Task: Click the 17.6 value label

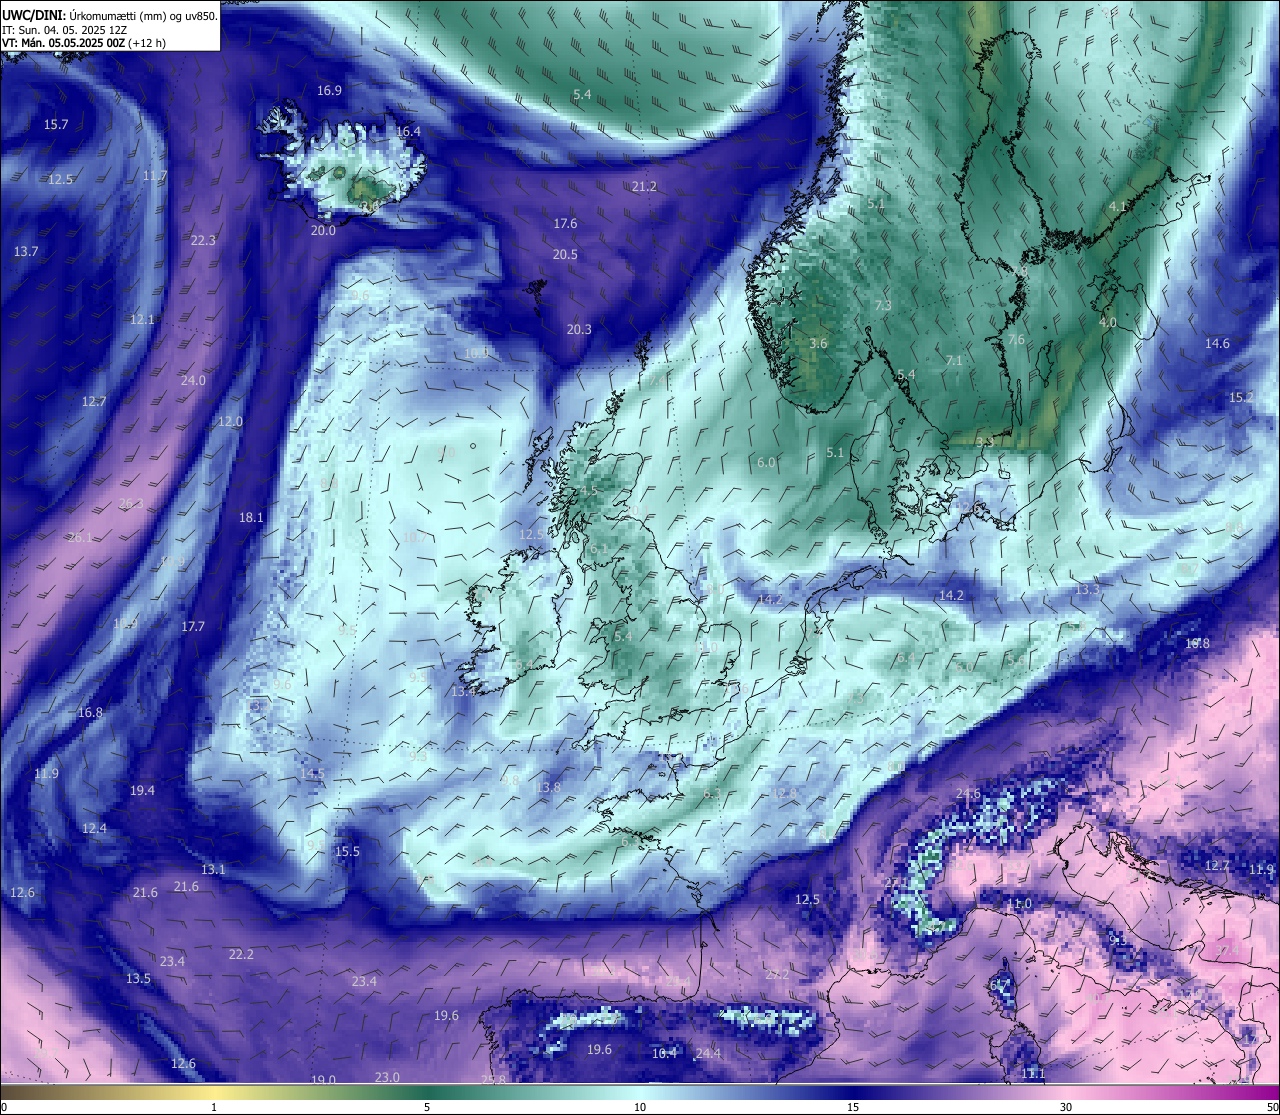Action: (565, 224)
